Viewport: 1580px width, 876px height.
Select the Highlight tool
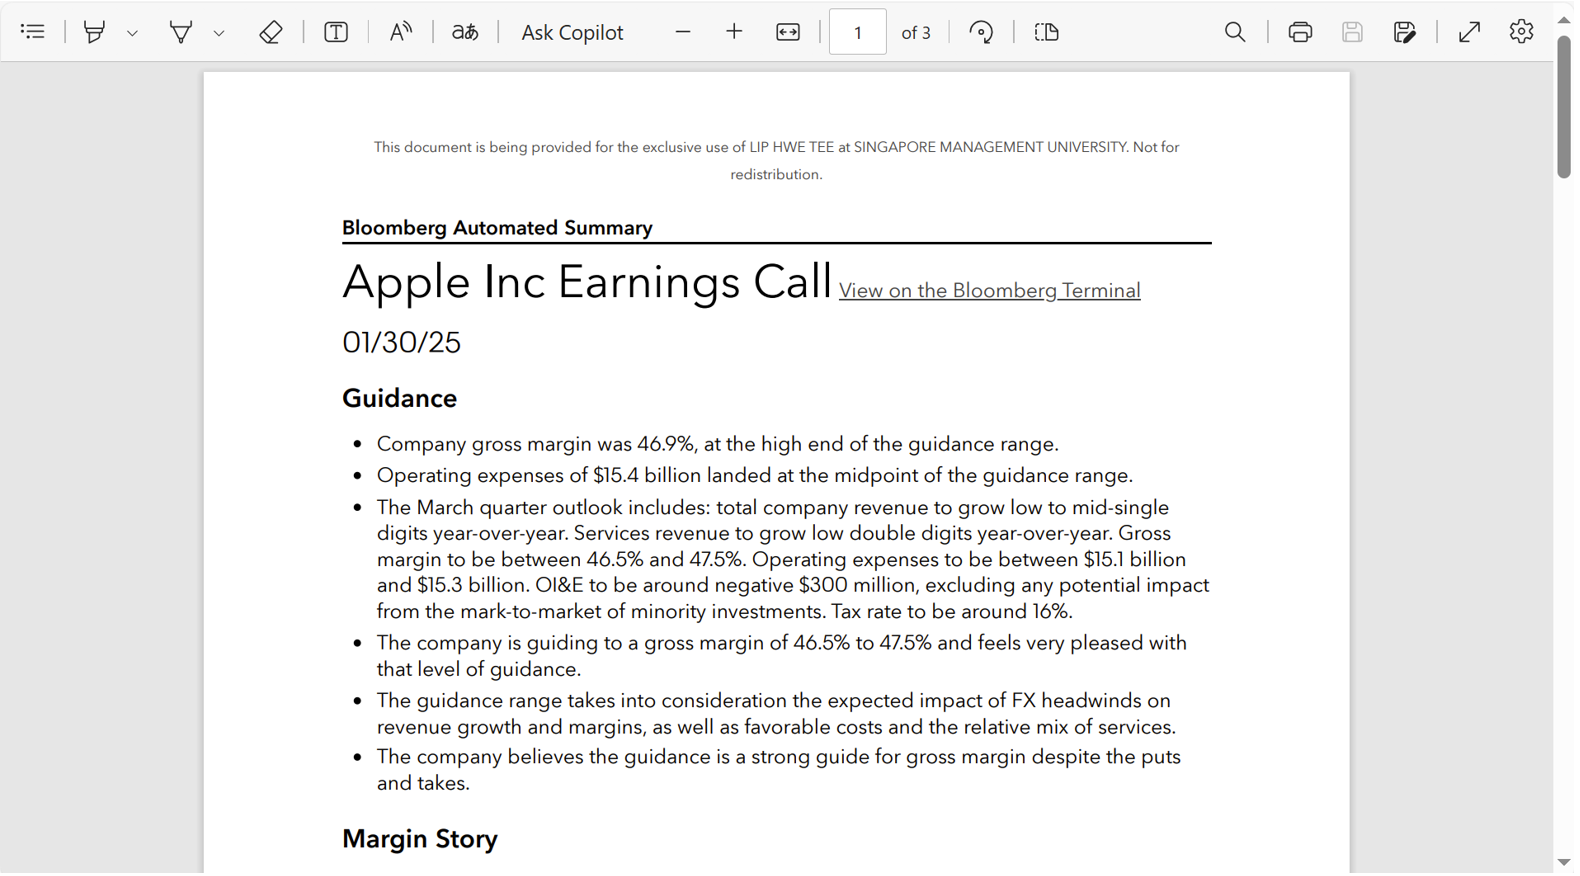[94, 32]
